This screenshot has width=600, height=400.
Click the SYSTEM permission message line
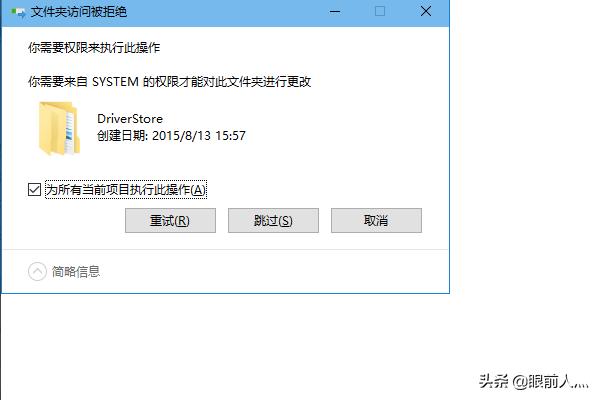pos(169,82)
